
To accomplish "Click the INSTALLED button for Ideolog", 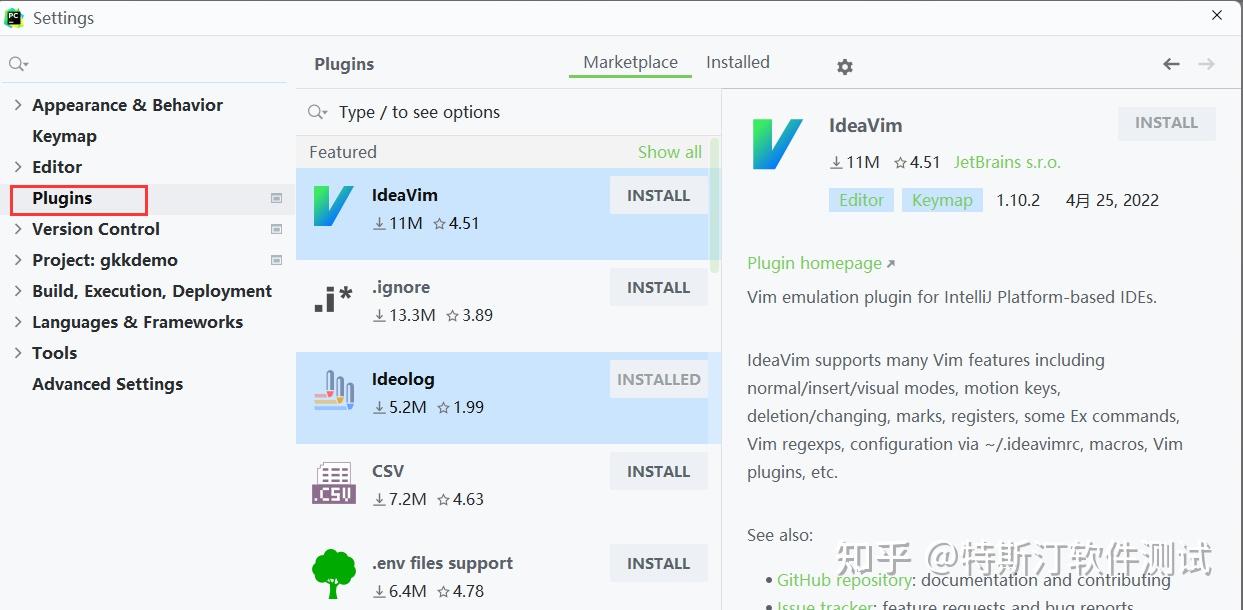I will (x=658, y=380).
